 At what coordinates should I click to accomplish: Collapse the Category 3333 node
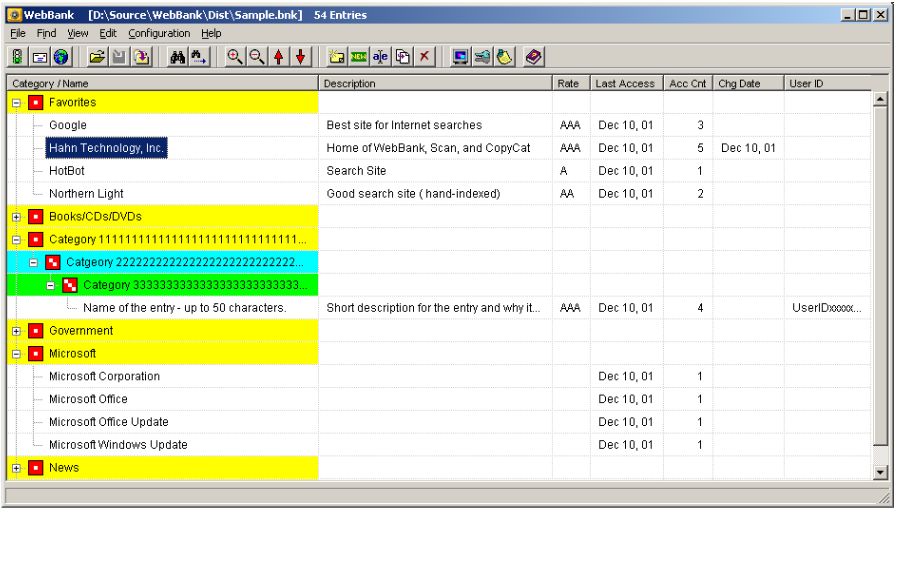pos(51,286)
